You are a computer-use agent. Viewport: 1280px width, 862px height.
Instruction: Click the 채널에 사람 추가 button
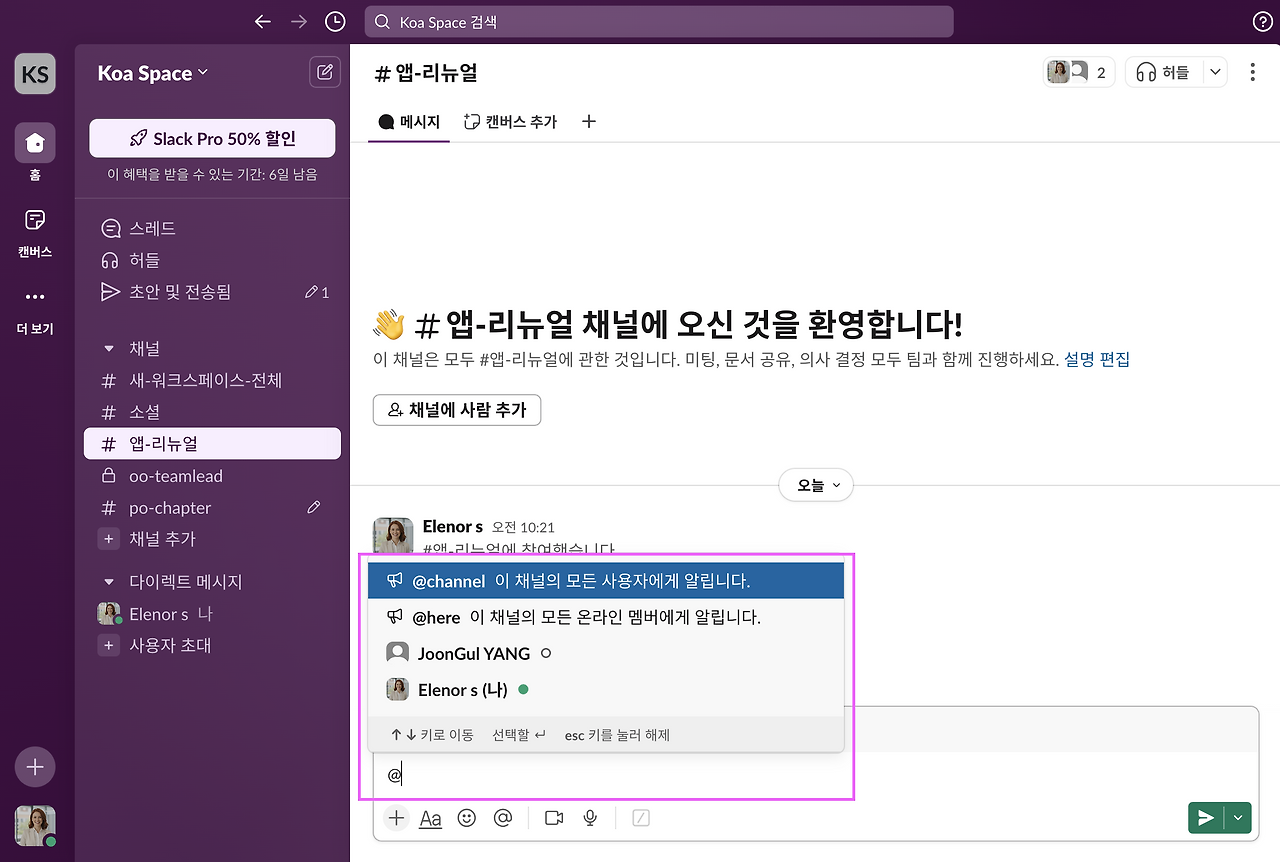click(456, 410)
